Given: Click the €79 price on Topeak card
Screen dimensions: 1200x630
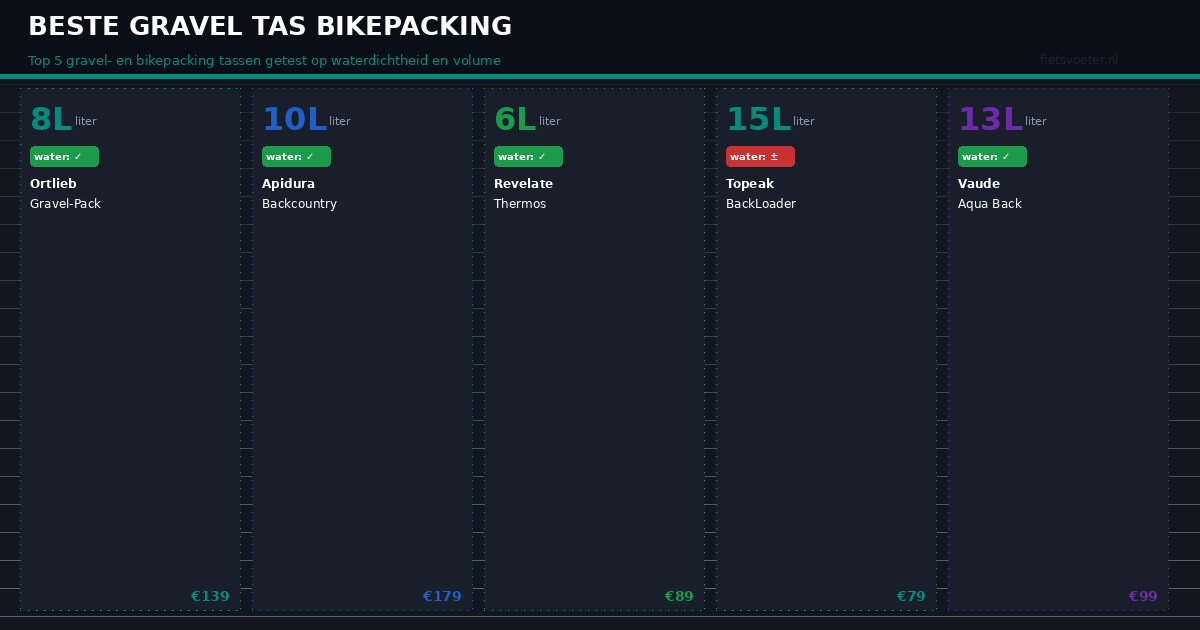Looking at the screenshot, I should (911, 597).
